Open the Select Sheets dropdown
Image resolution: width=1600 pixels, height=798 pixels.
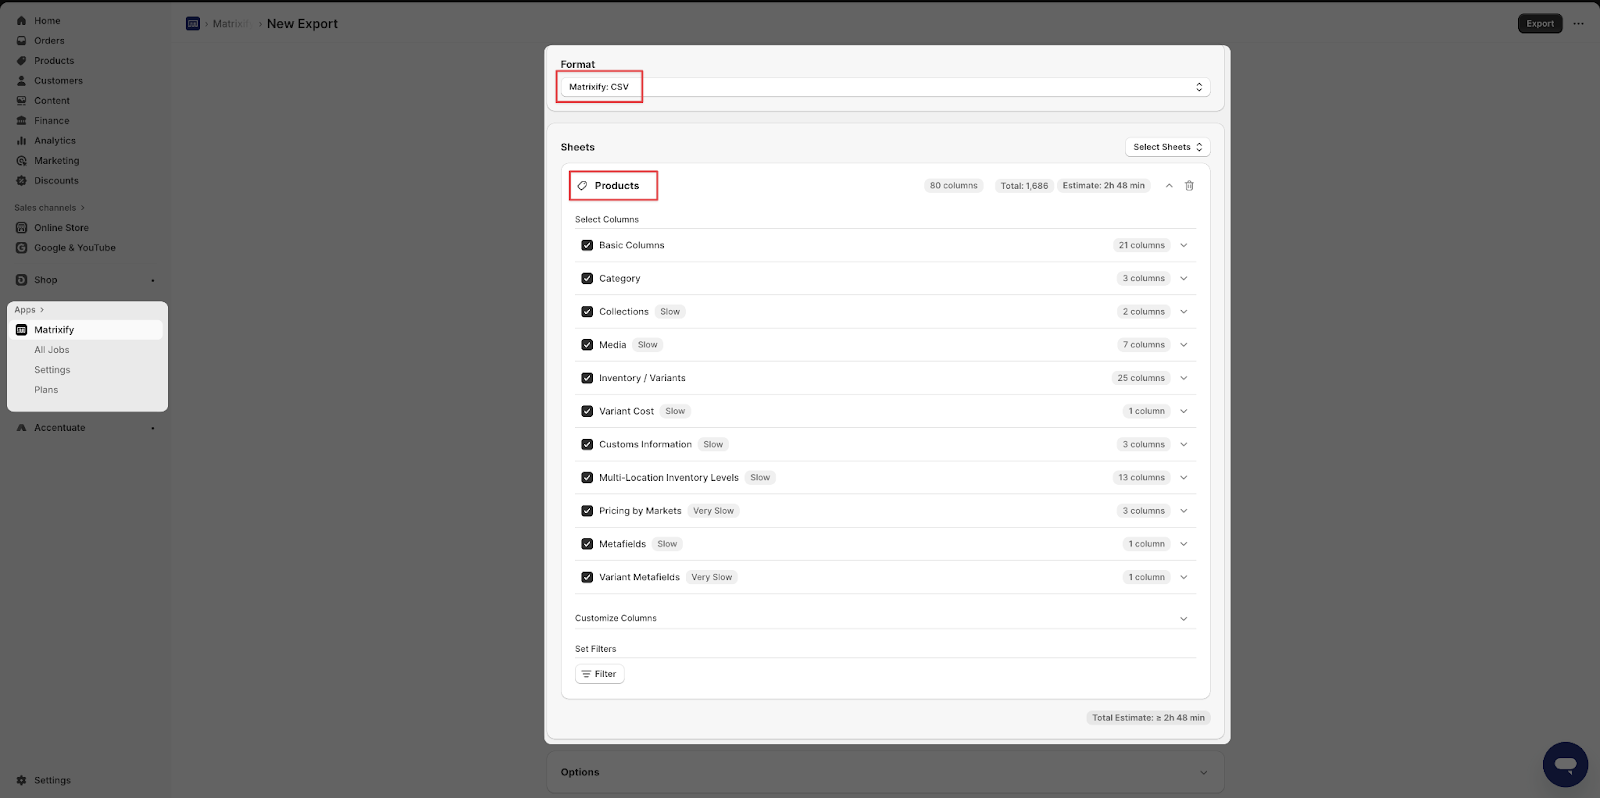[1167, 147]
